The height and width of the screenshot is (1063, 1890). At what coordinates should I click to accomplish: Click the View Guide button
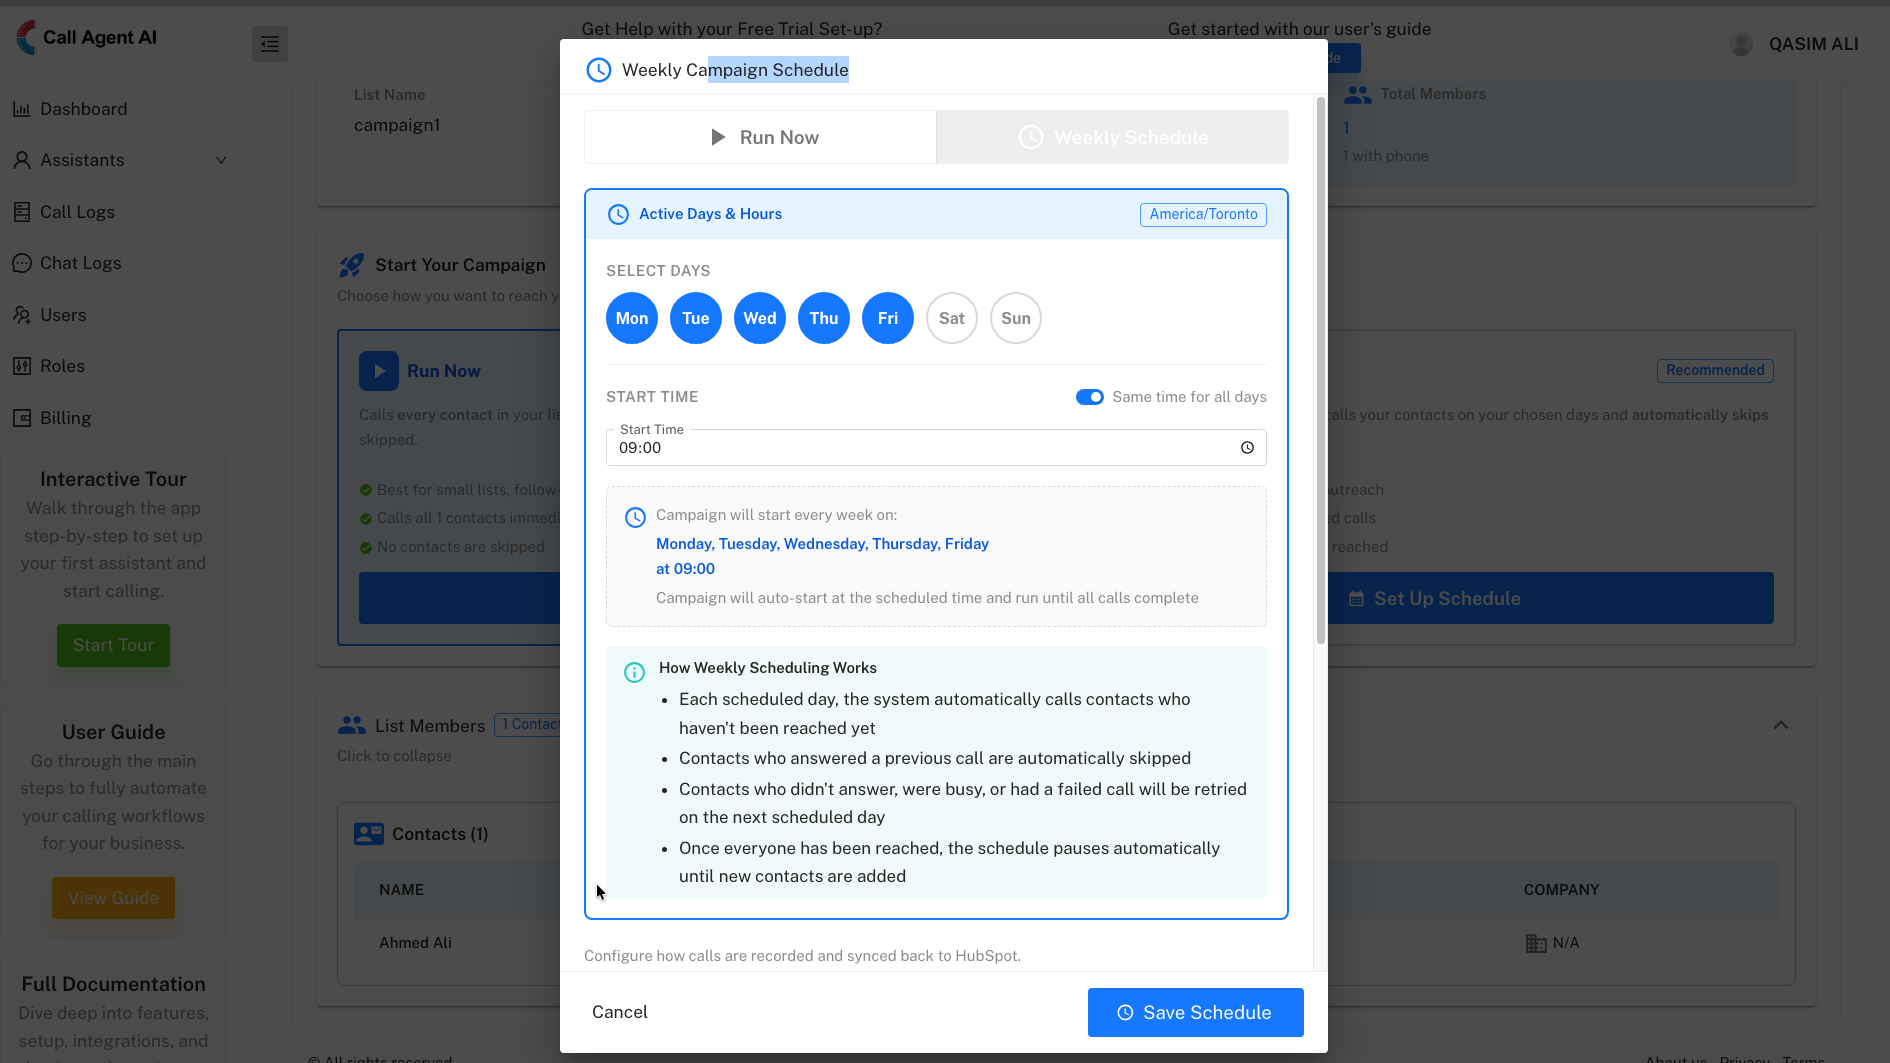pos(113,898)
